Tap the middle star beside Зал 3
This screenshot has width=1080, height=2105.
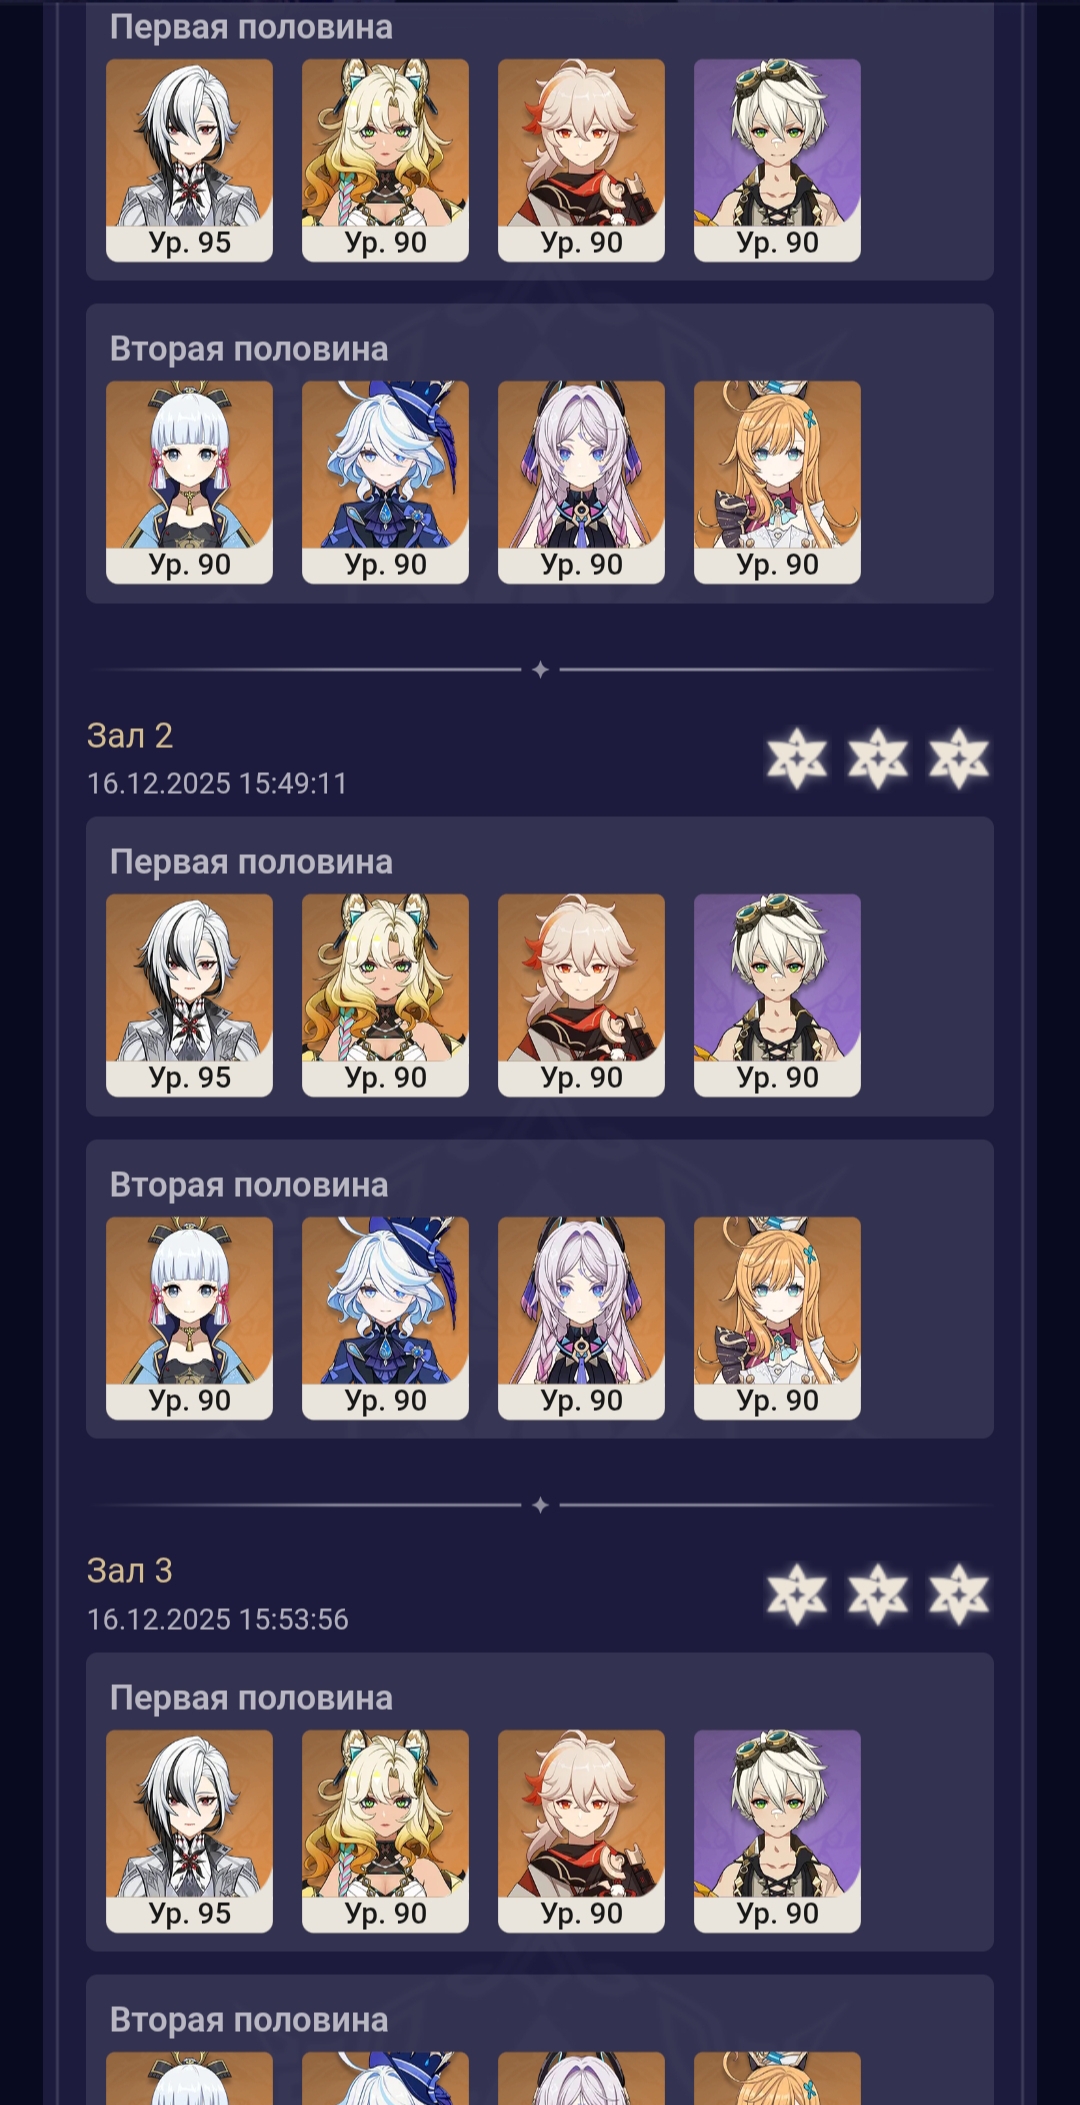pyautogui.click(x=878, y=1594)
